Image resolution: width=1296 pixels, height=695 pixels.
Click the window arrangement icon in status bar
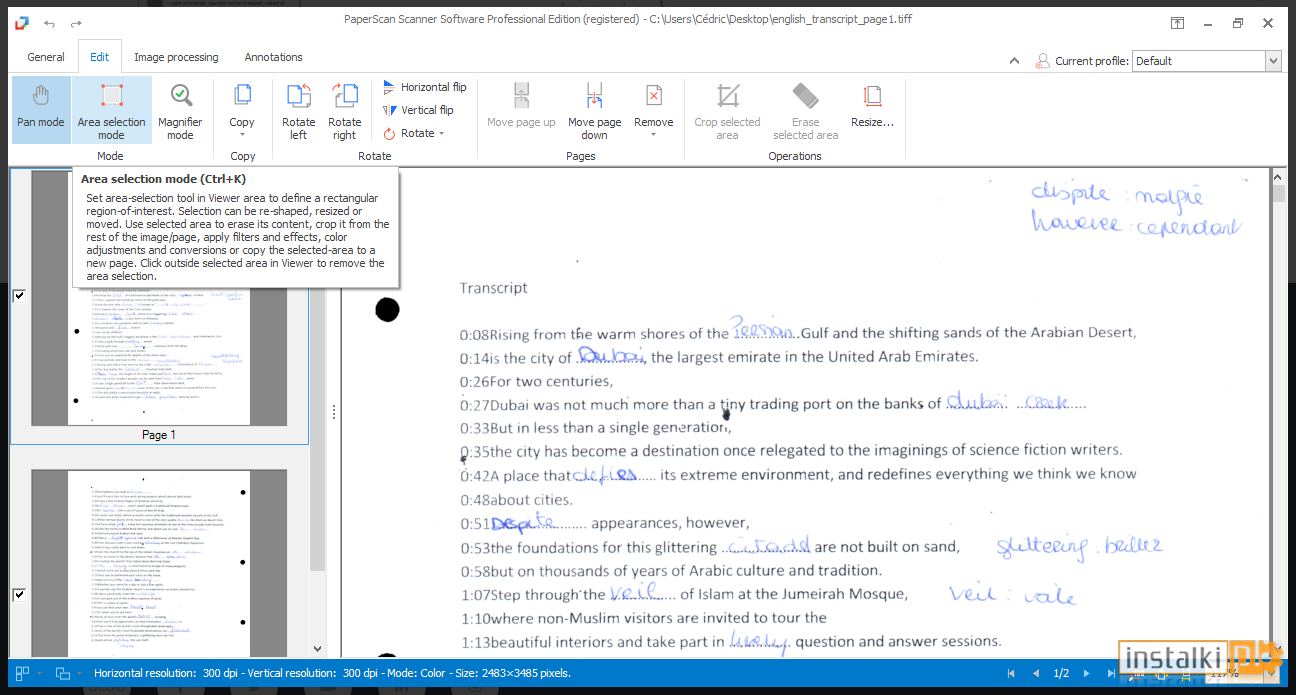(62, 674)
